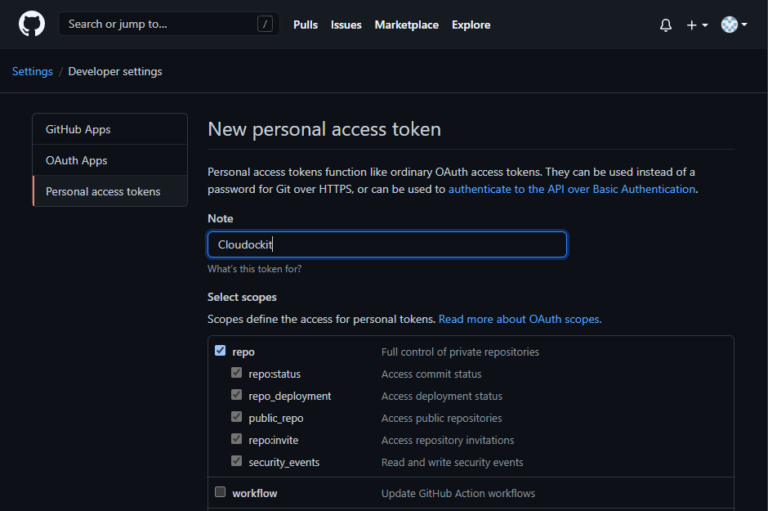Open Marketplace in top navigation
768x511 pixels.
(406, 25)
